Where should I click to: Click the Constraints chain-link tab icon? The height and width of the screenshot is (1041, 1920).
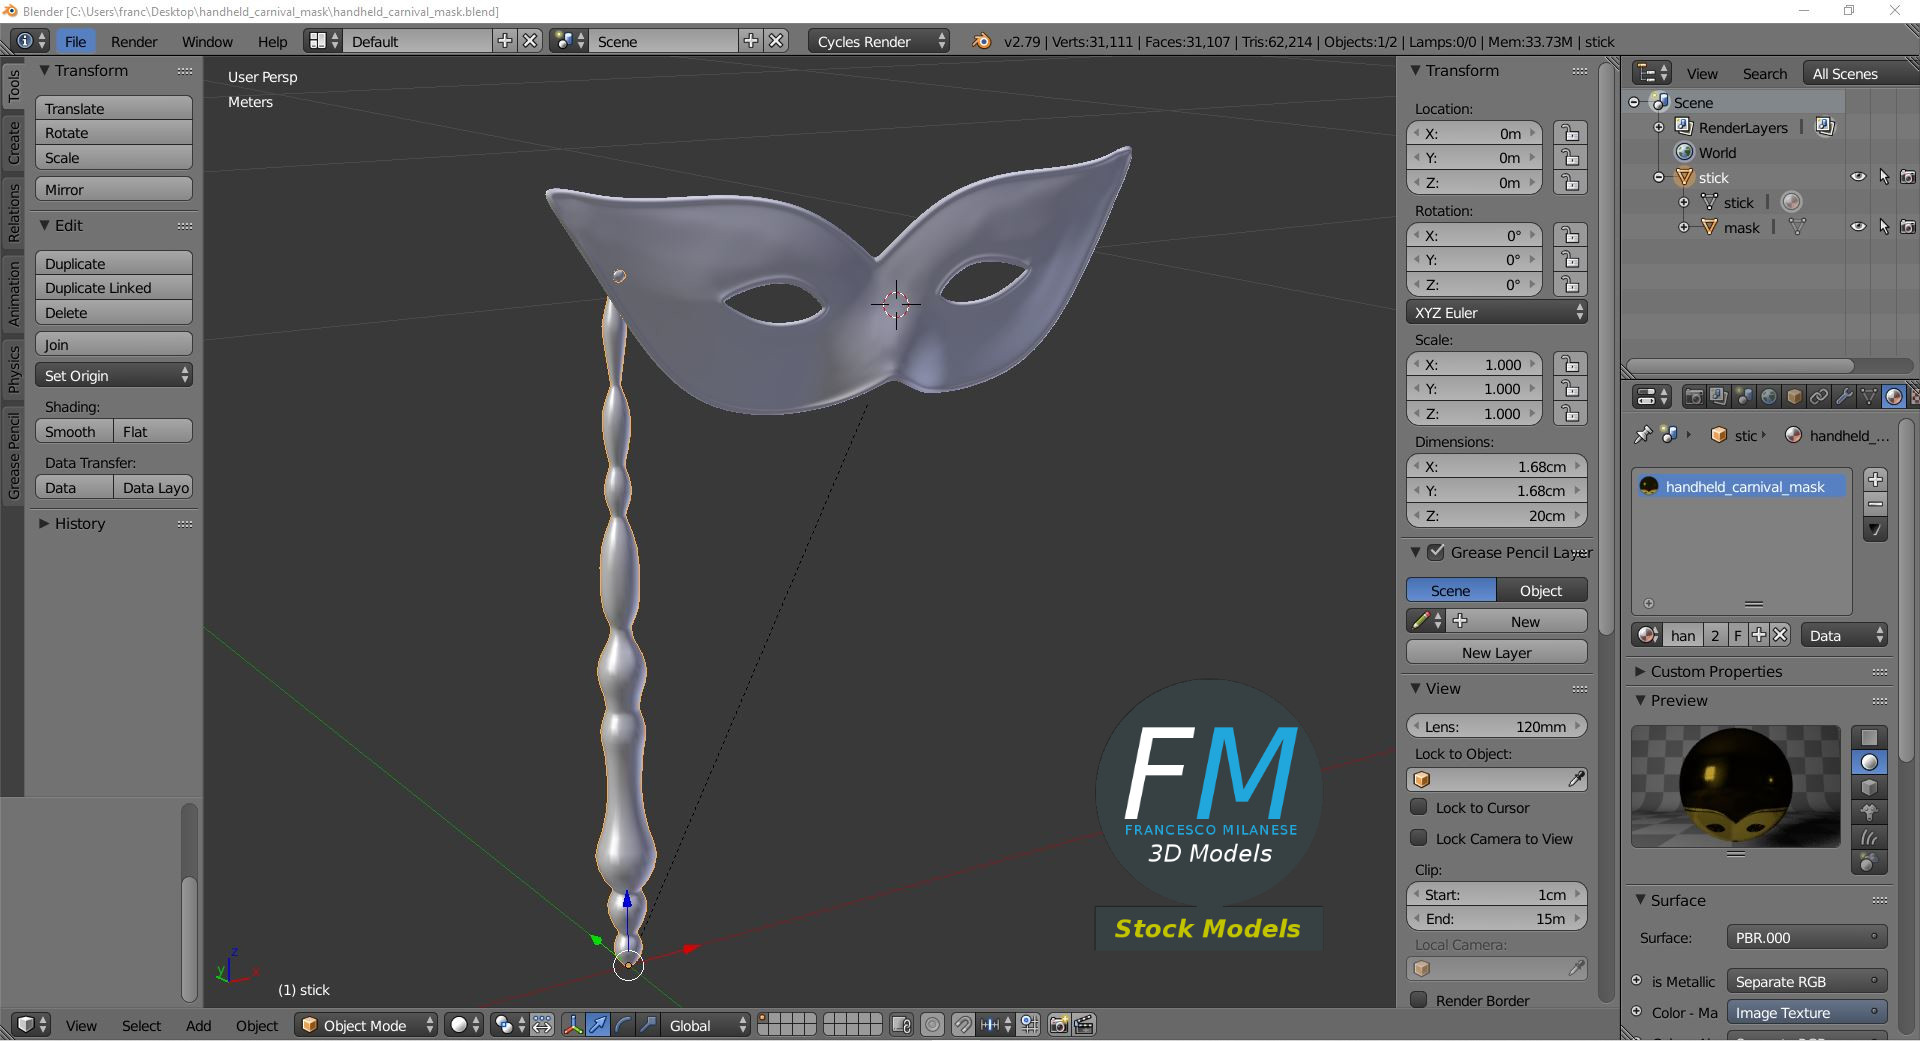tap(1819, 397)
